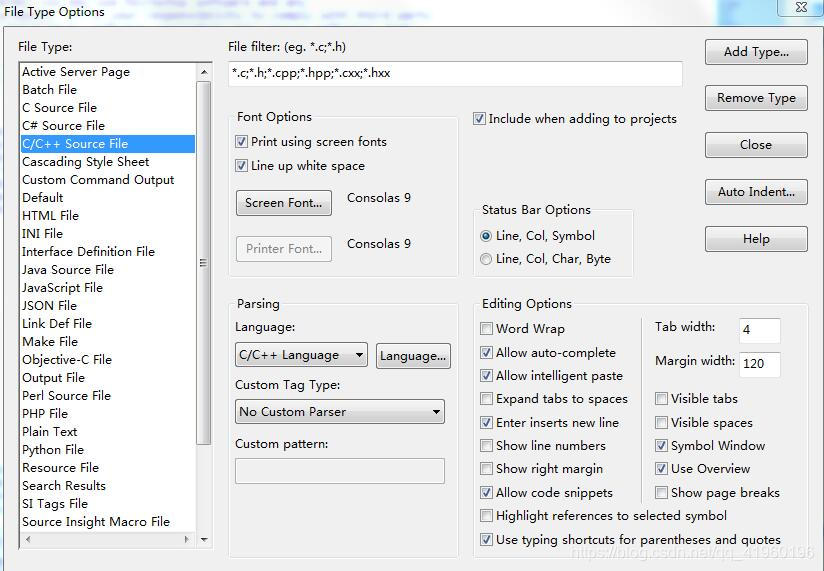Focus the Tab width input box
The image size is (824, 571).
pyautogui.click(x=759, y=330)
